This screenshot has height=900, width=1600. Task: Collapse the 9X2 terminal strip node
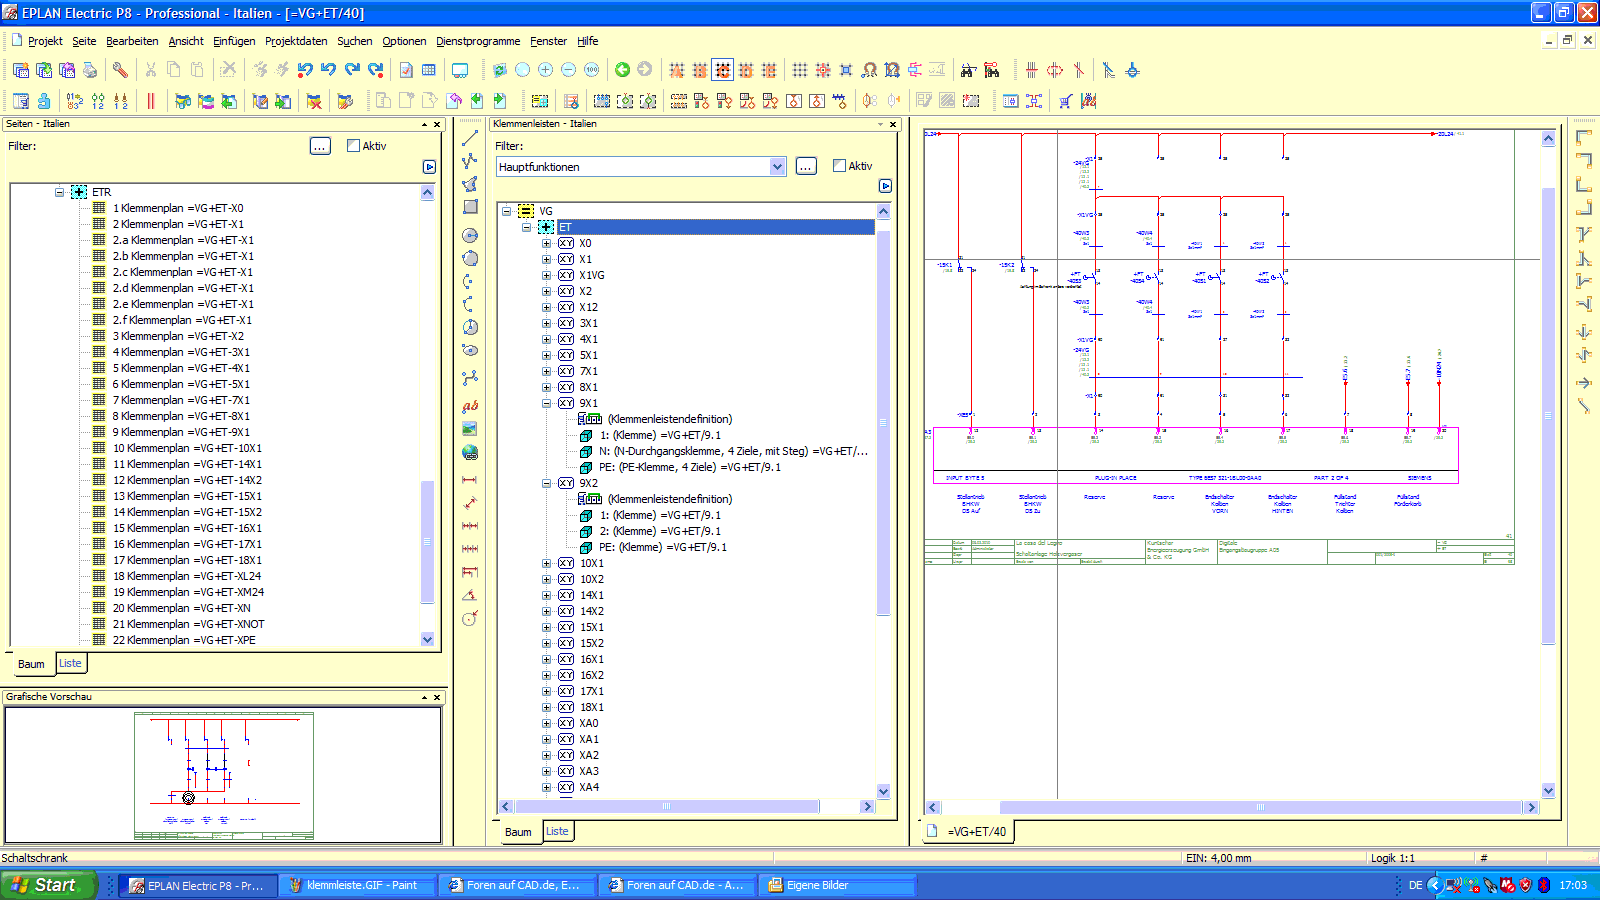(547, 483)
